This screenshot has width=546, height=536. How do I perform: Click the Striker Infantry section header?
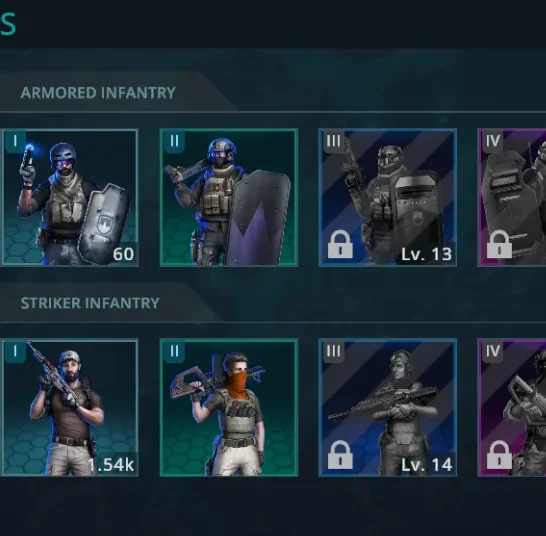click(90, 303)
